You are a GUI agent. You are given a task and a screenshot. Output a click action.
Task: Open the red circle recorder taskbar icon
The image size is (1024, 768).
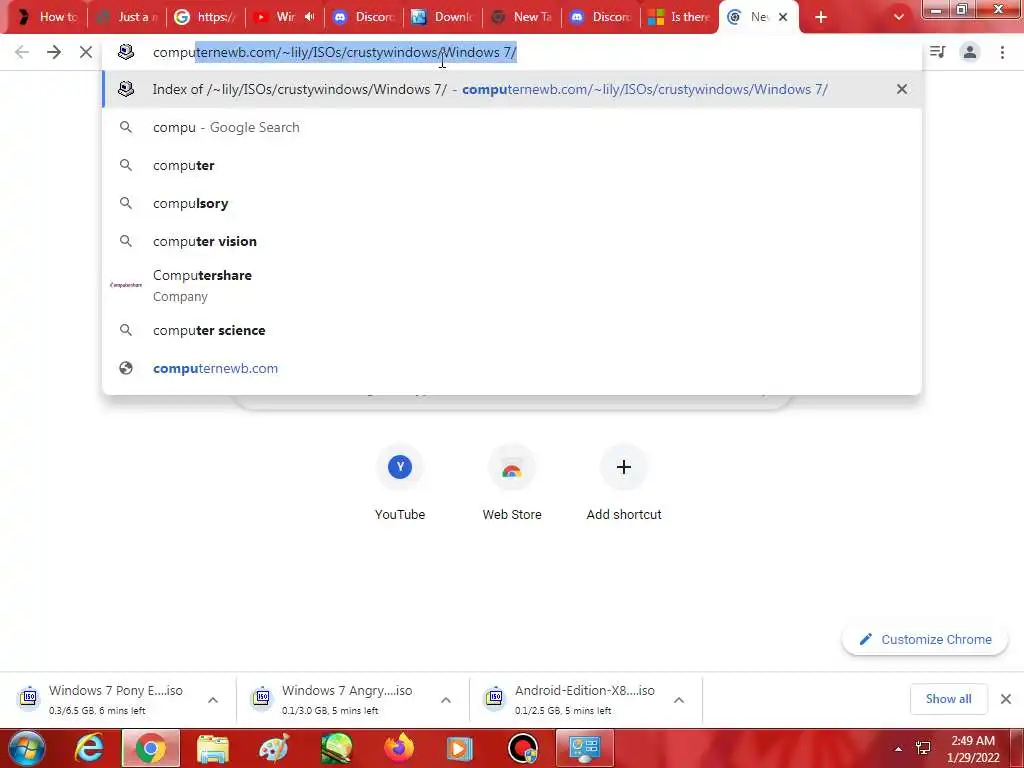click(522, 748)
